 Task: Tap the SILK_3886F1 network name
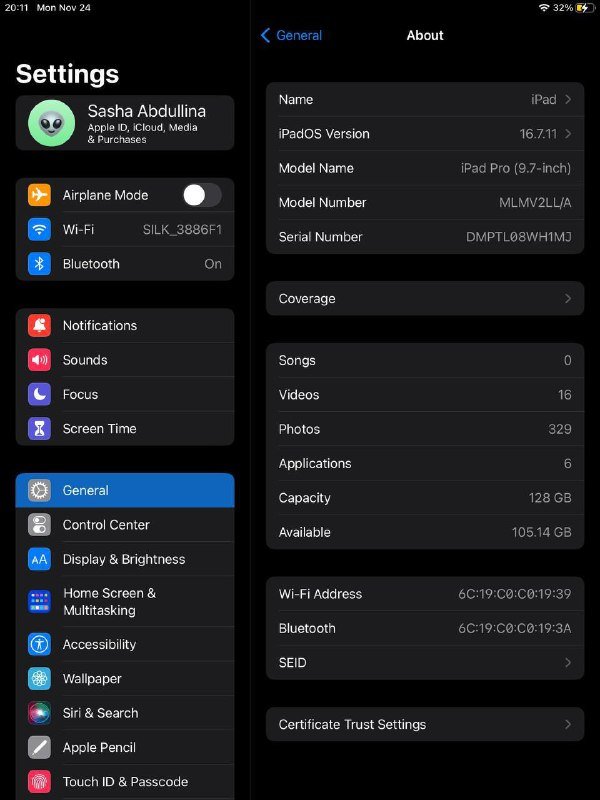182,230
